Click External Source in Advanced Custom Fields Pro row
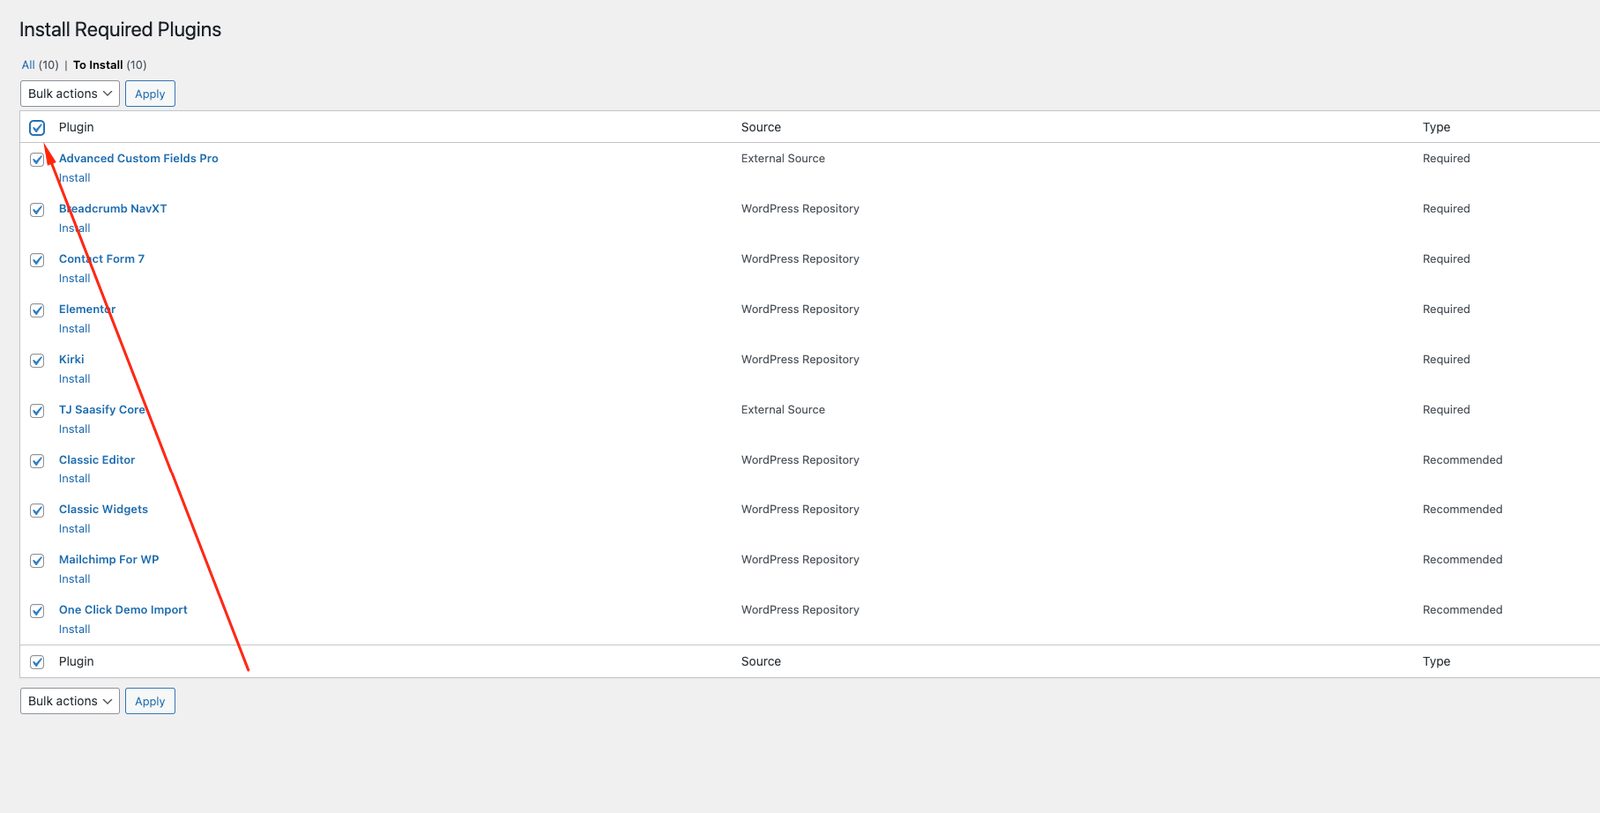The height and width of the screenshot is (813, 1600). pyautogui.click(x=783, y=158)
